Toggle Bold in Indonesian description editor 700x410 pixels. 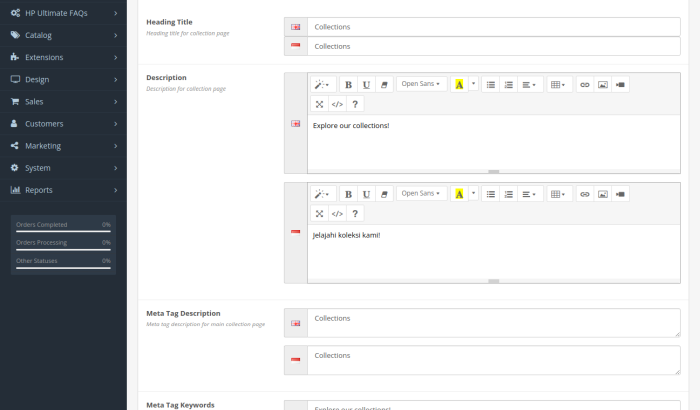click(348, 194)
